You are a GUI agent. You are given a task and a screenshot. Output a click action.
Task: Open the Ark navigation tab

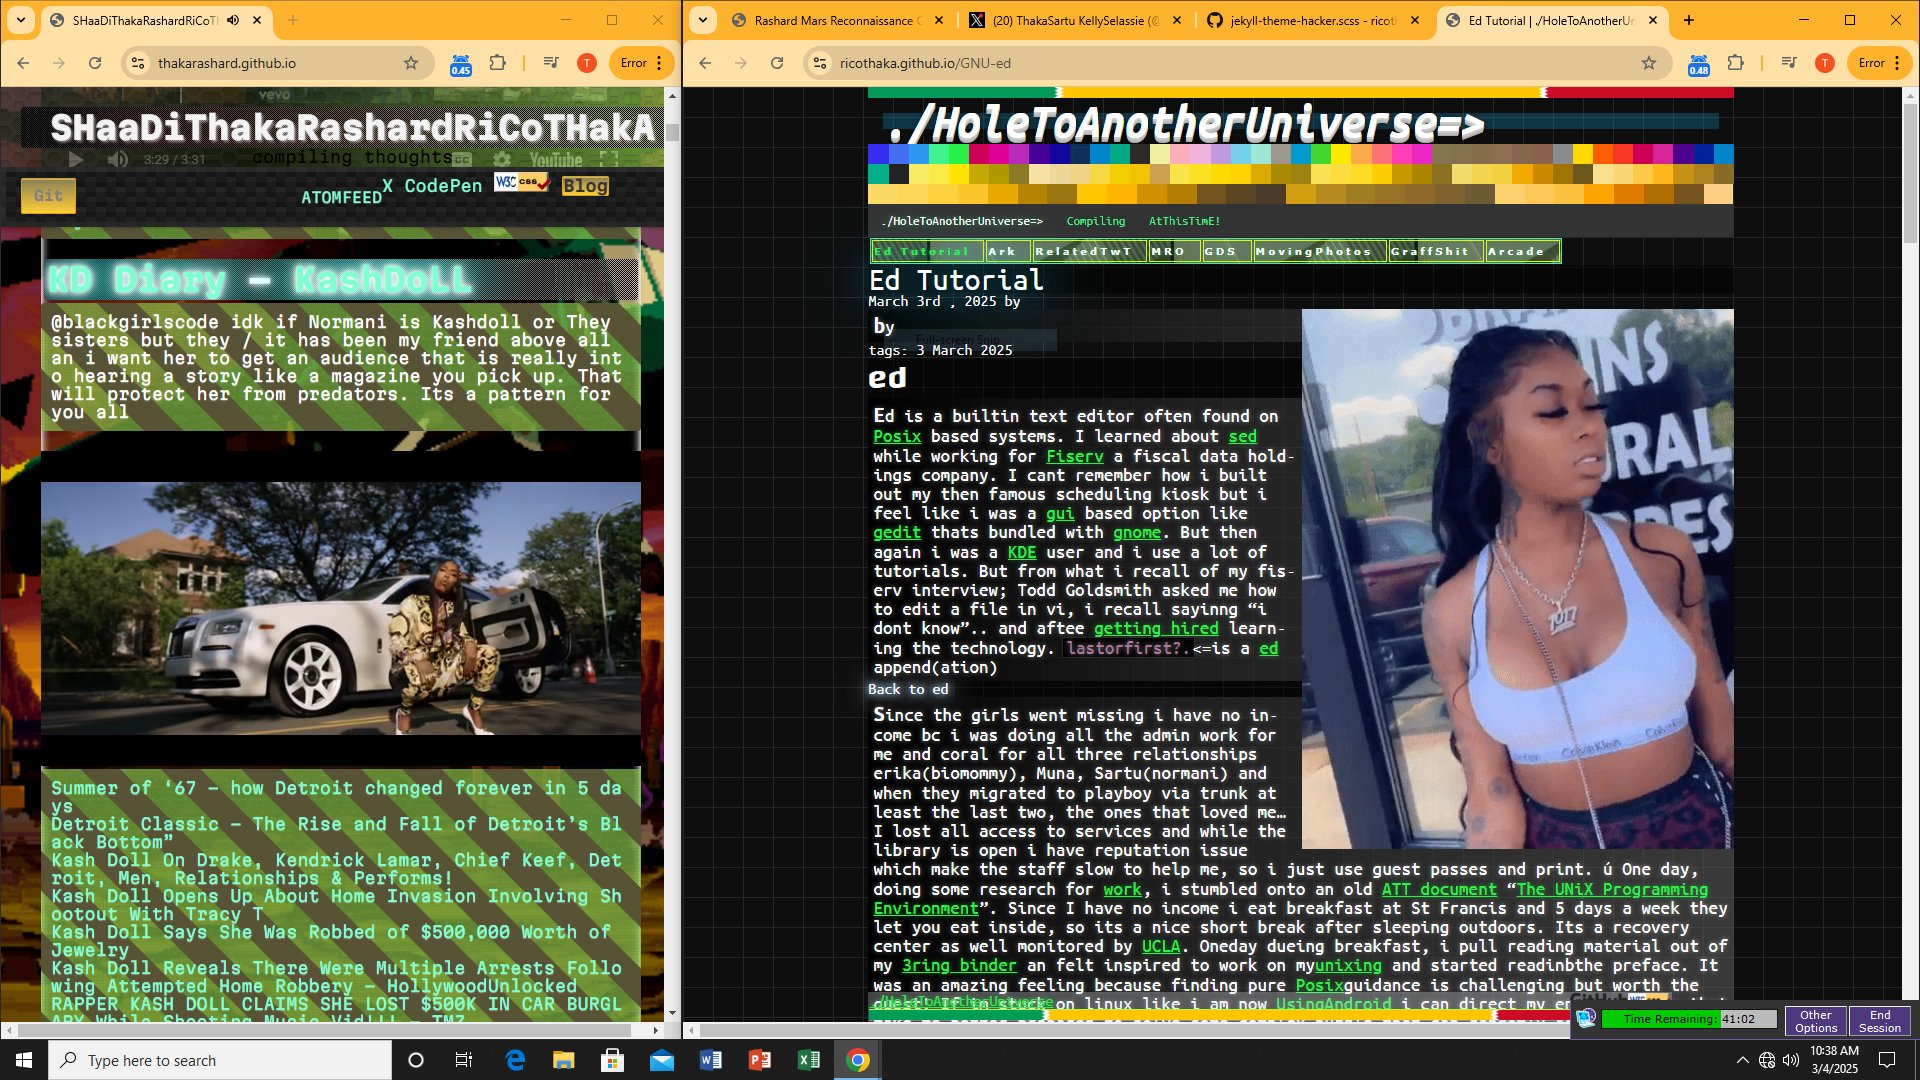[x=1007, y=251]
